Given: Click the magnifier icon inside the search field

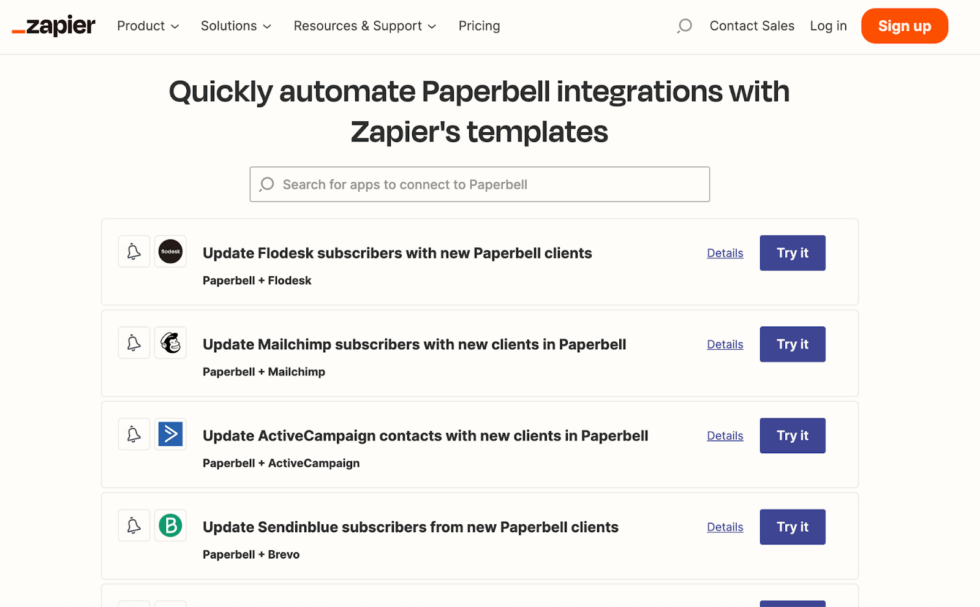Looking at the screenshot, I should 266,184.
